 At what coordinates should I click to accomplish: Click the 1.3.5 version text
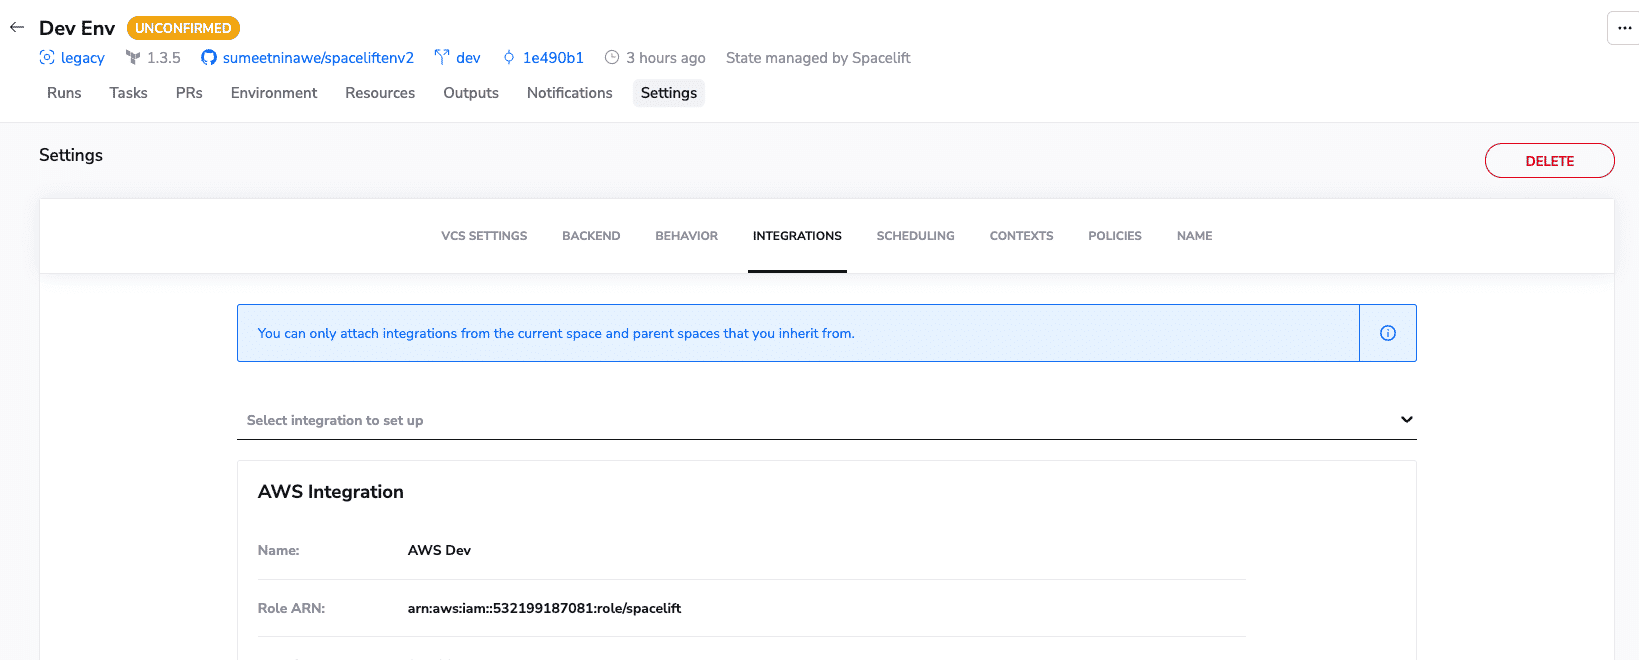(x=164, y=58)
